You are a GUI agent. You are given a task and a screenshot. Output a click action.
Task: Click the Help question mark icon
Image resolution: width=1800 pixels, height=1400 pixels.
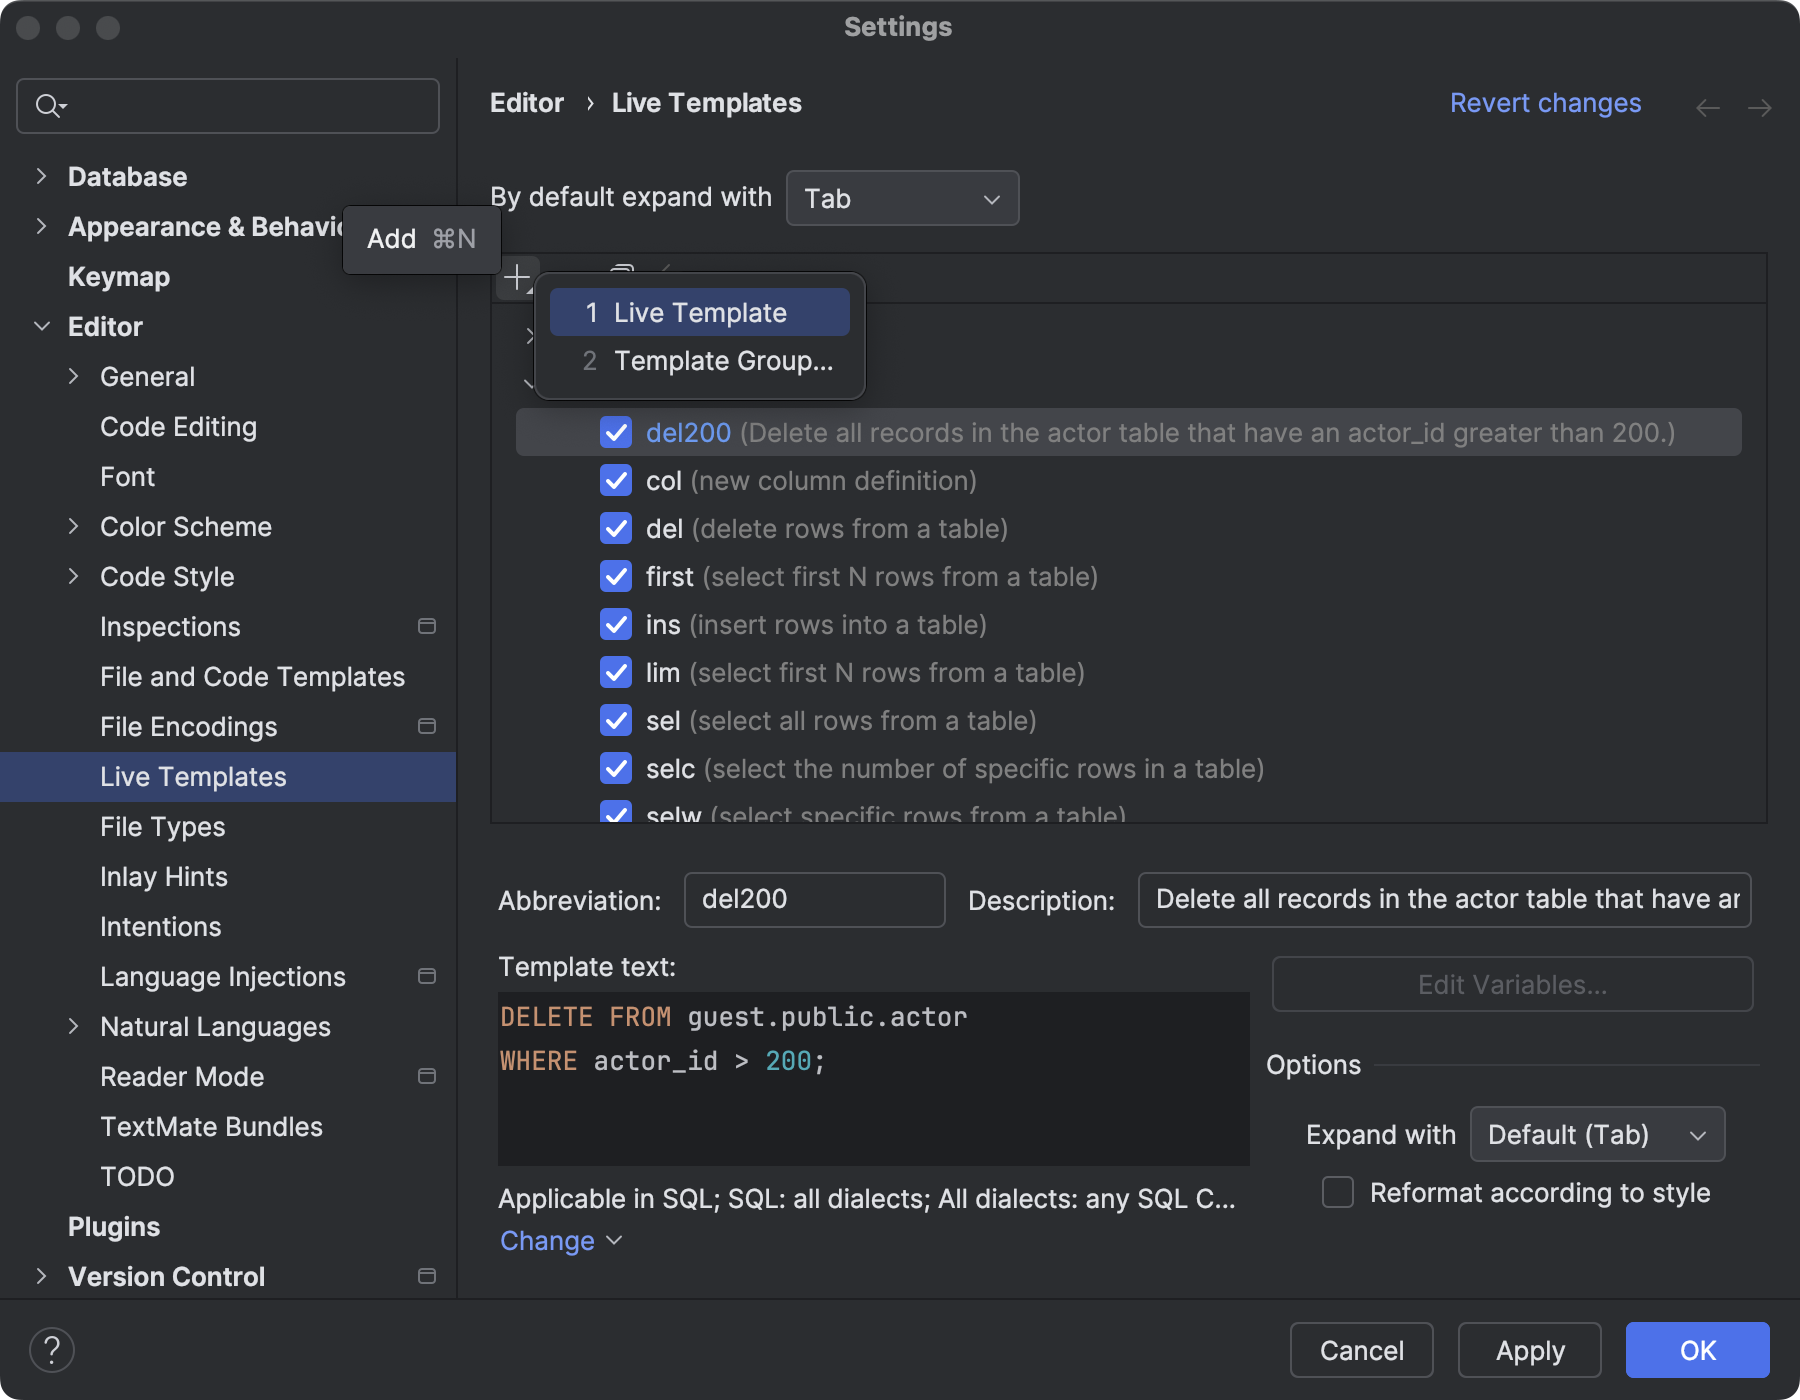tap(52, 1349)
